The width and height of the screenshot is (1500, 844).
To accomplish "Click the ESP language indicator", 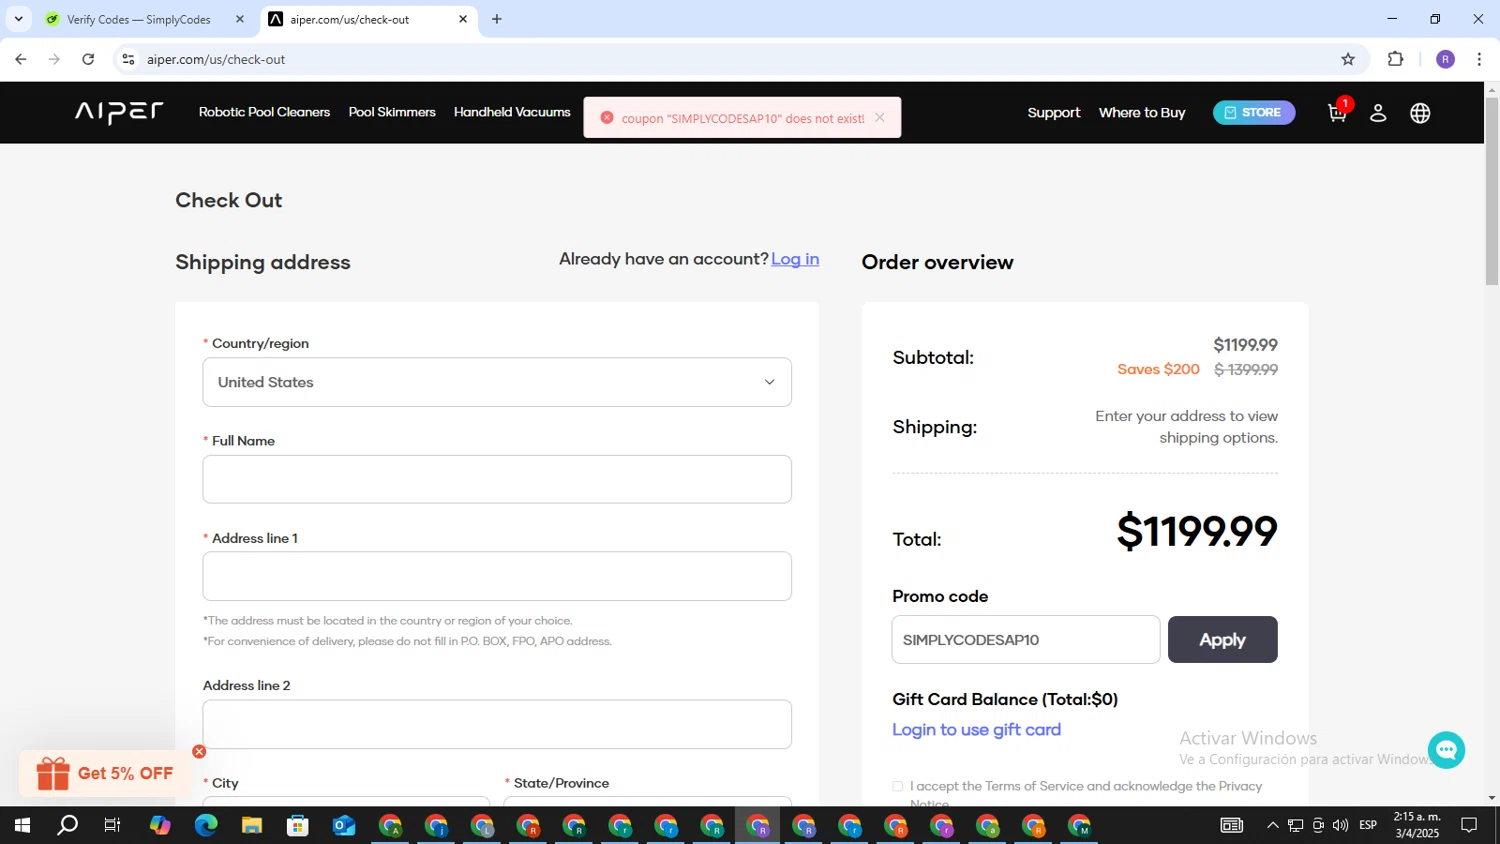I will pyautogui.click(x=1368, y=825).
